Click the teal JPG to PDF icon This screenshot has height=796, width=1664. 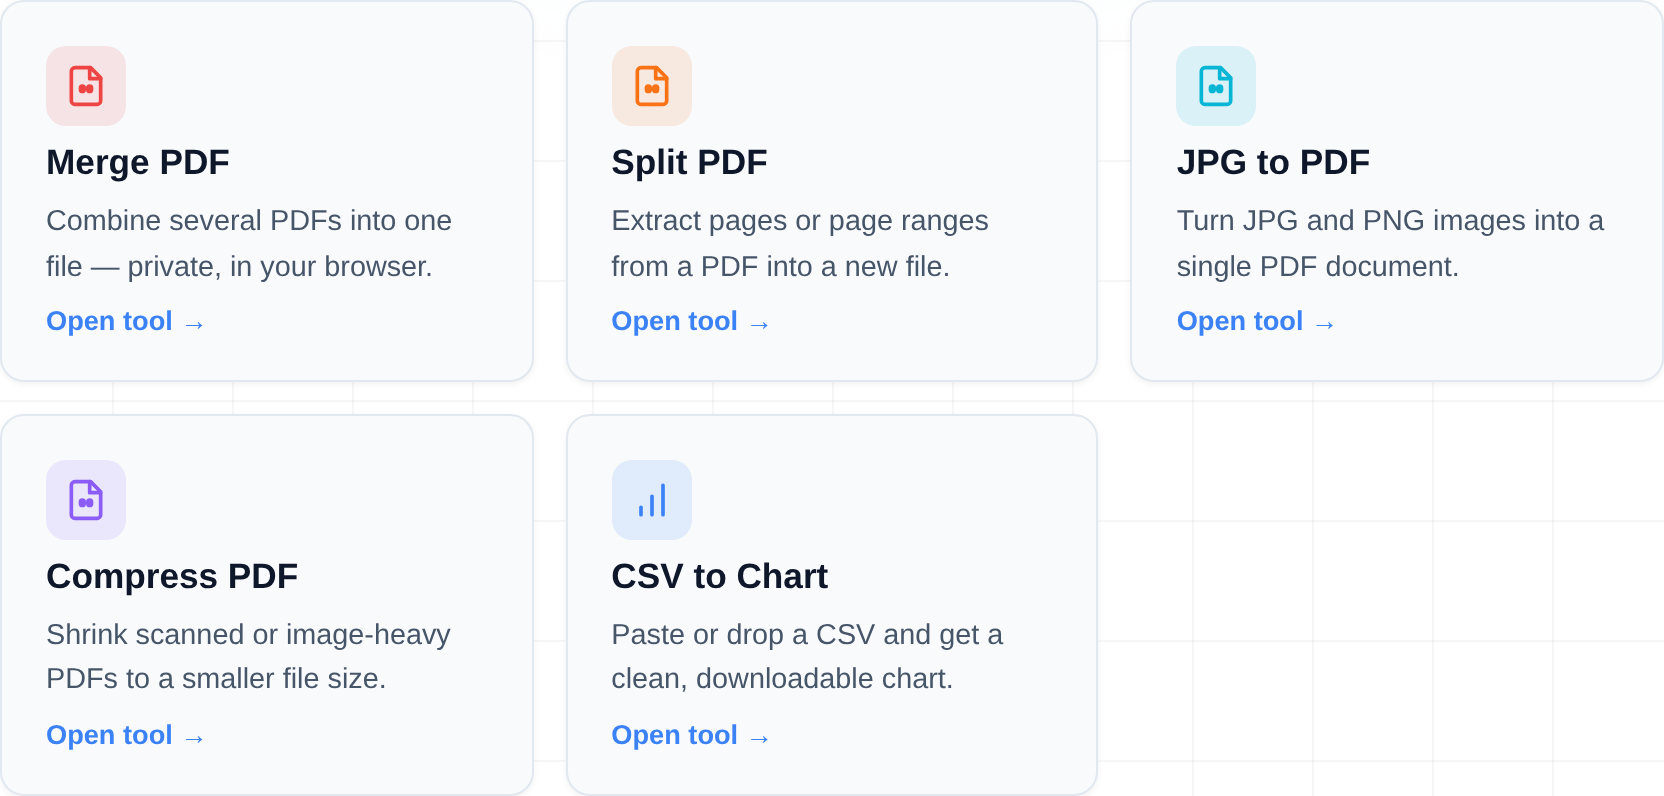click(1216, 86)
